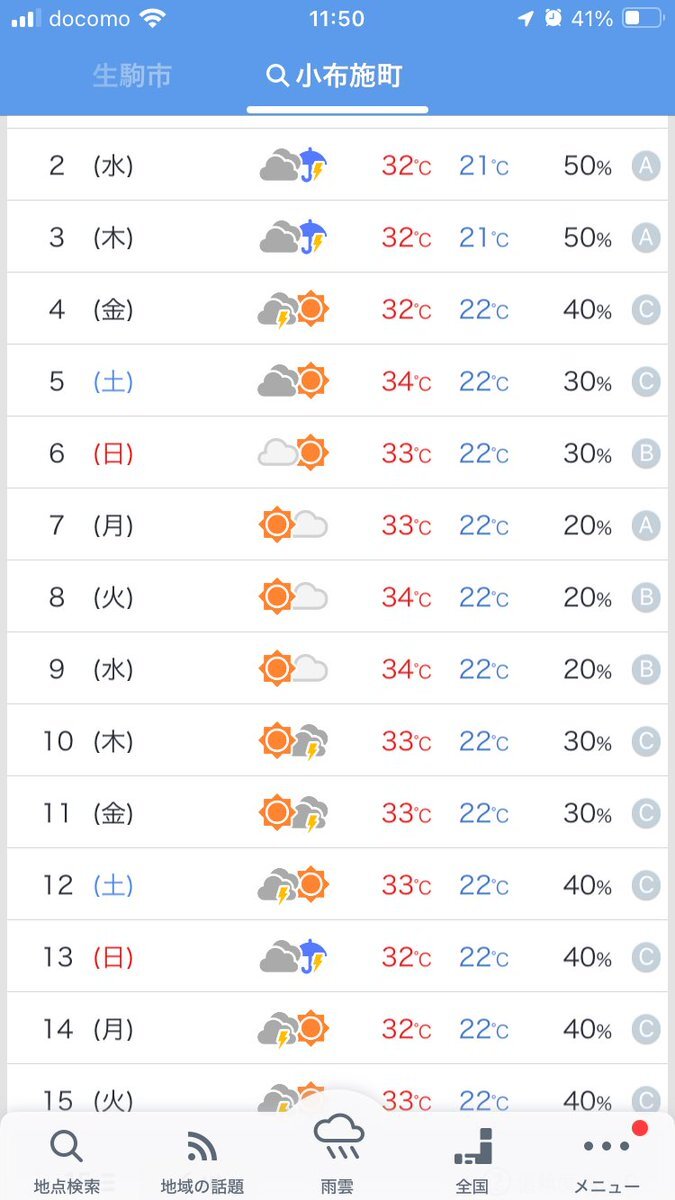This screenshot has height=1200, width=675.
Task: Tap the 22℃ low for 9 (水)
Action: pos(484,670)
